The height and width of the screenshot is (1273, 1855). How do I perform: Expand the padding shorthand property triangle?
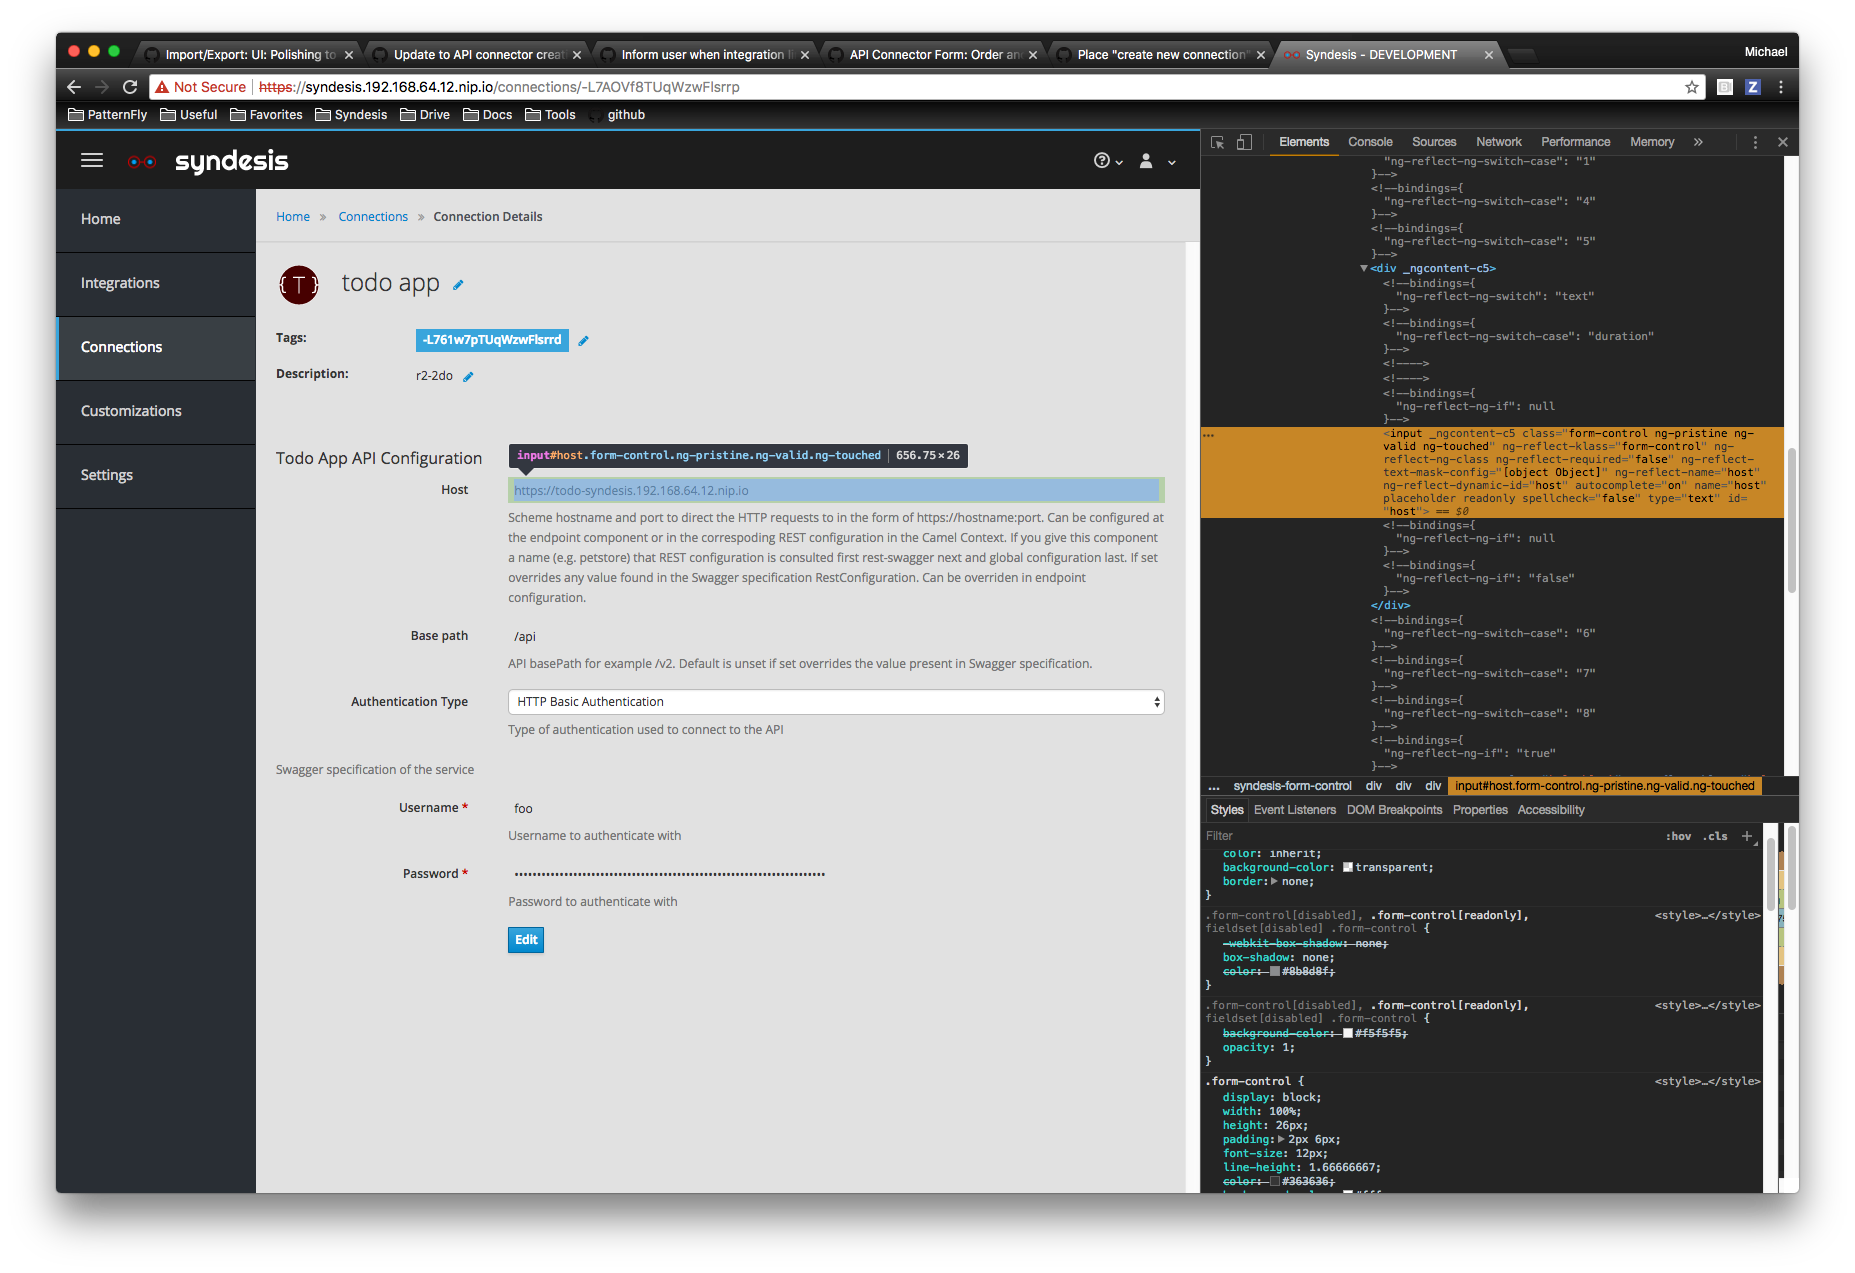1282,1139
